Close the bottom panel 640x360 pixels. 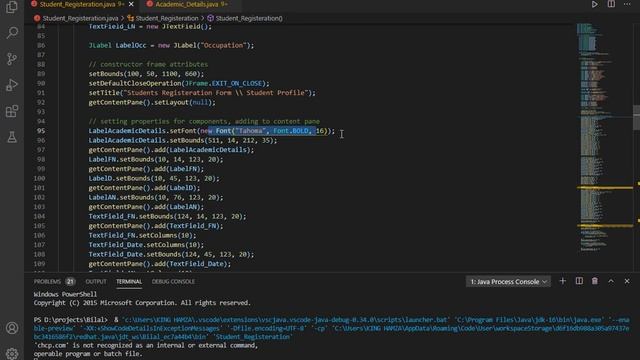click(x=627, y=281)
